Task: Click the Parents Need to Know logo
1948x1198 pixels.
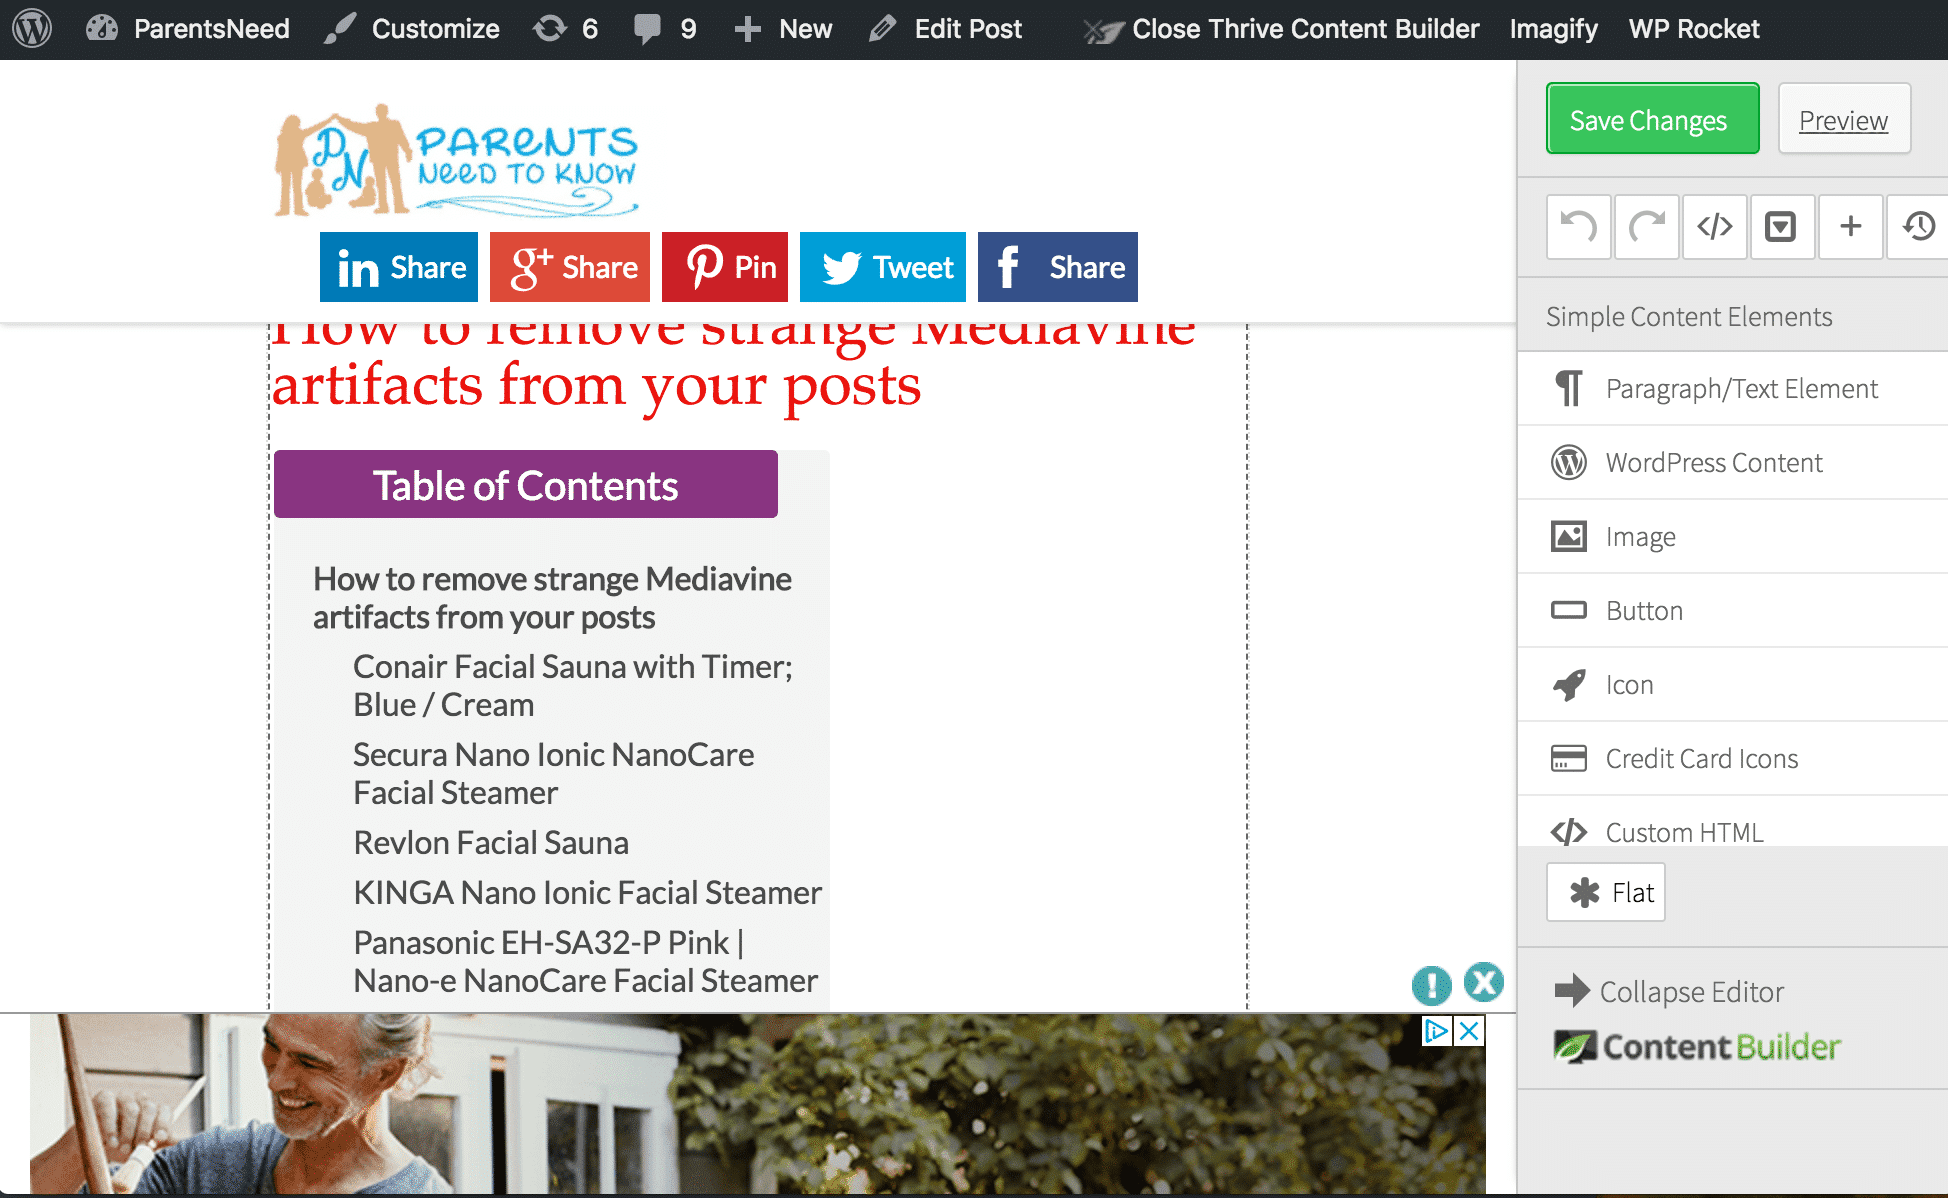Action: [x=456, y=160]
